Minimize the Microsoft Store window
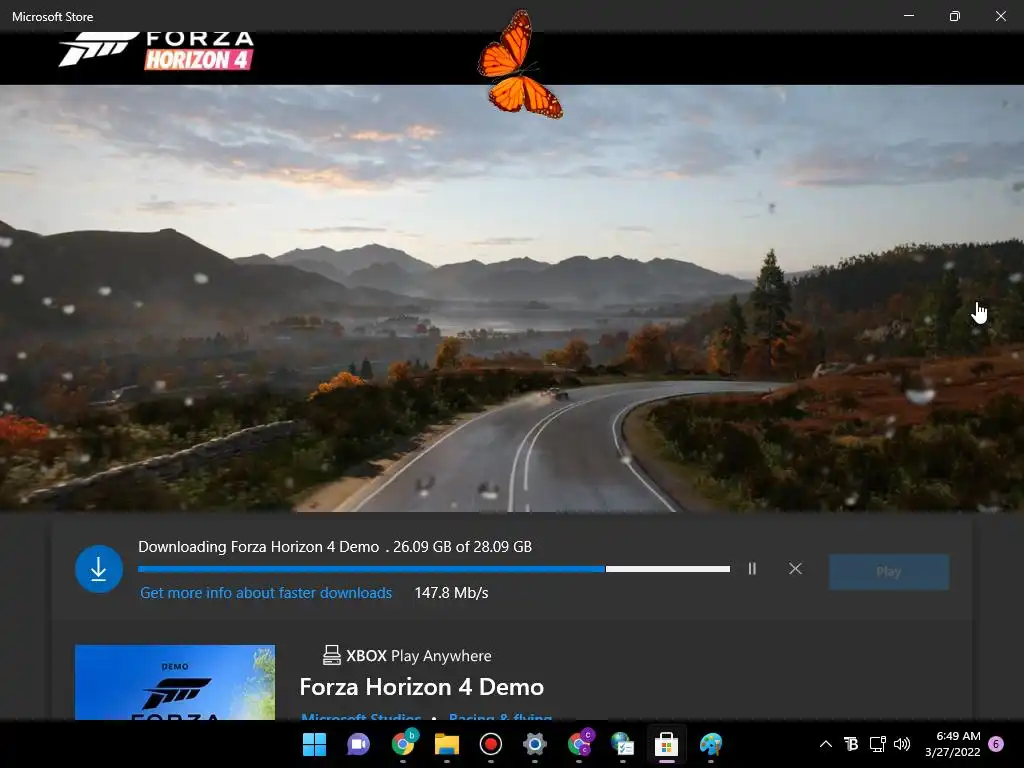Image resolution: width=1024 pixels, height=768 pixels. coord(908,16)
